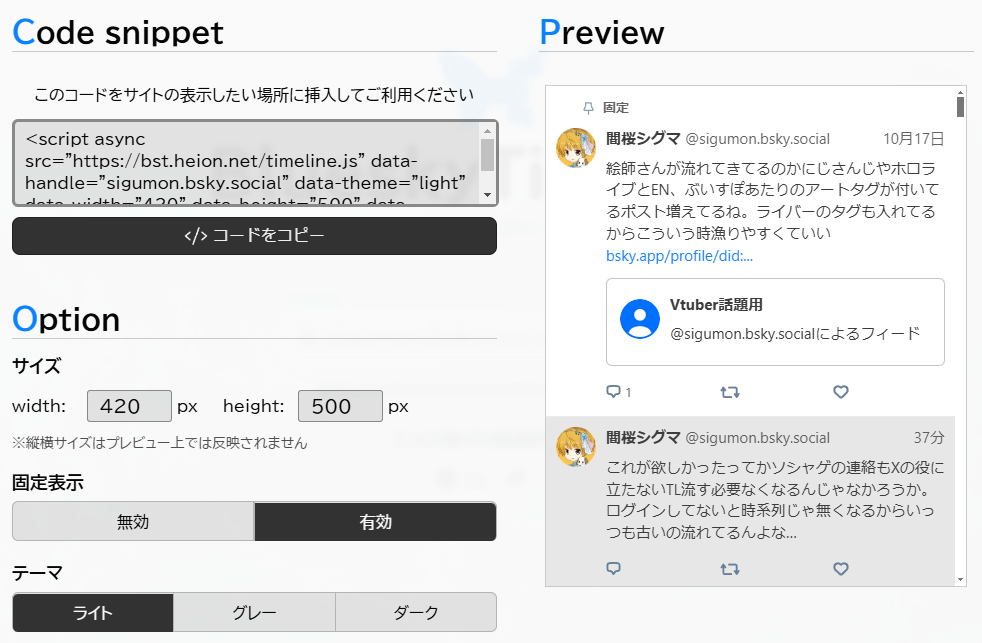Select the グレー theme

pos(254,612)
